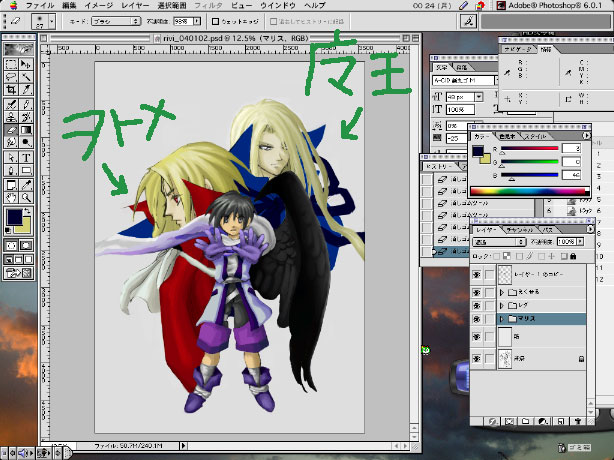Screen dimensions: 614x460
Task: Reset to default black and white colors
Action: pos(8,230)
